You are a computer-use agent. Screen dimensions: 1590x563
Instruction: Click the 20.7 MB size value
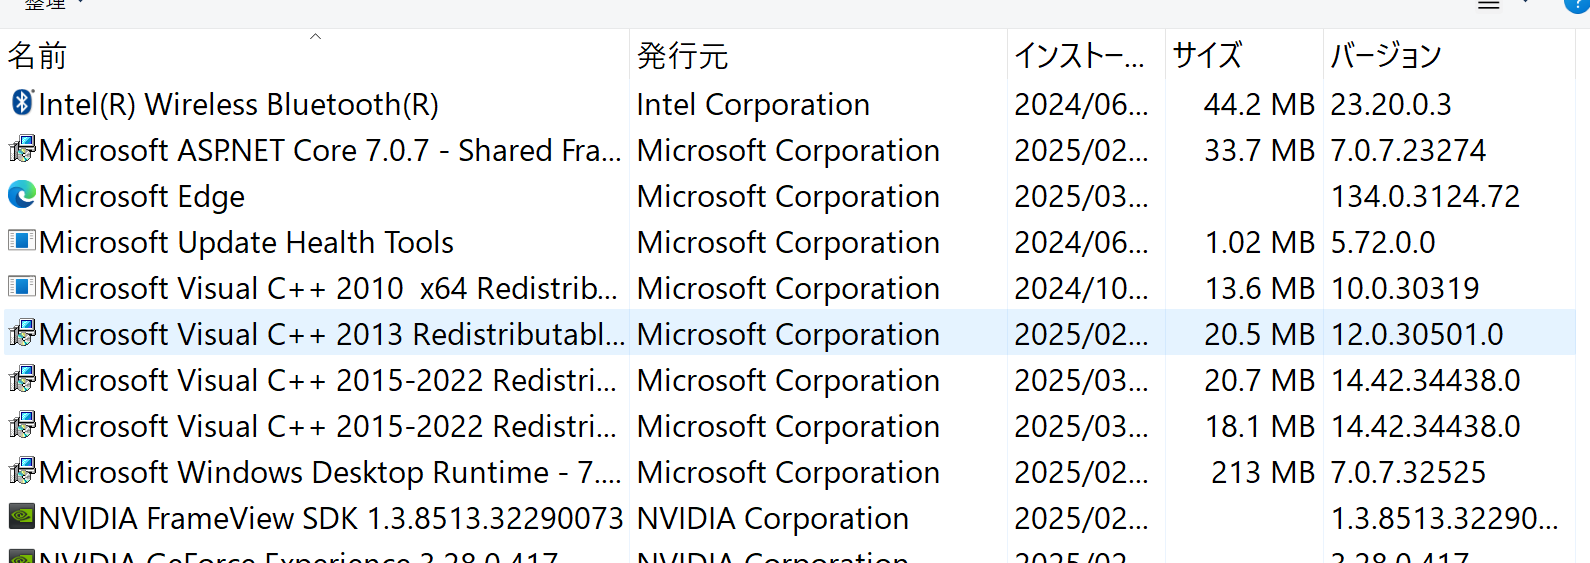click(1259, 380)
